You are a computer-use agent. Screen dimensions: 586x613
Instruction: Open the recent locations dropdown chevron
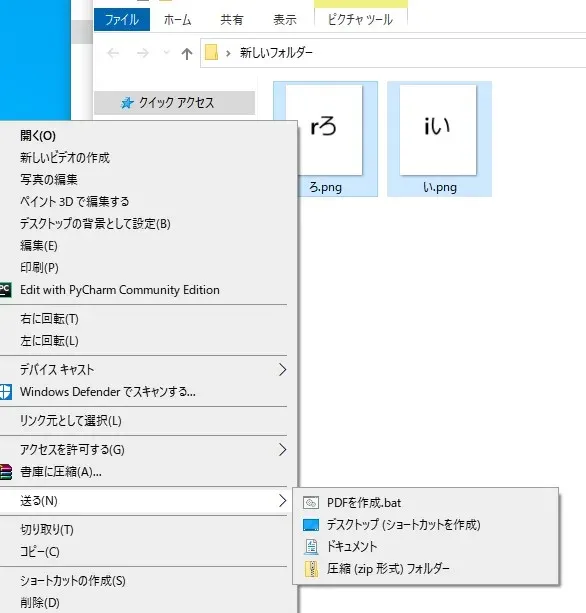(x=167, y=53)
